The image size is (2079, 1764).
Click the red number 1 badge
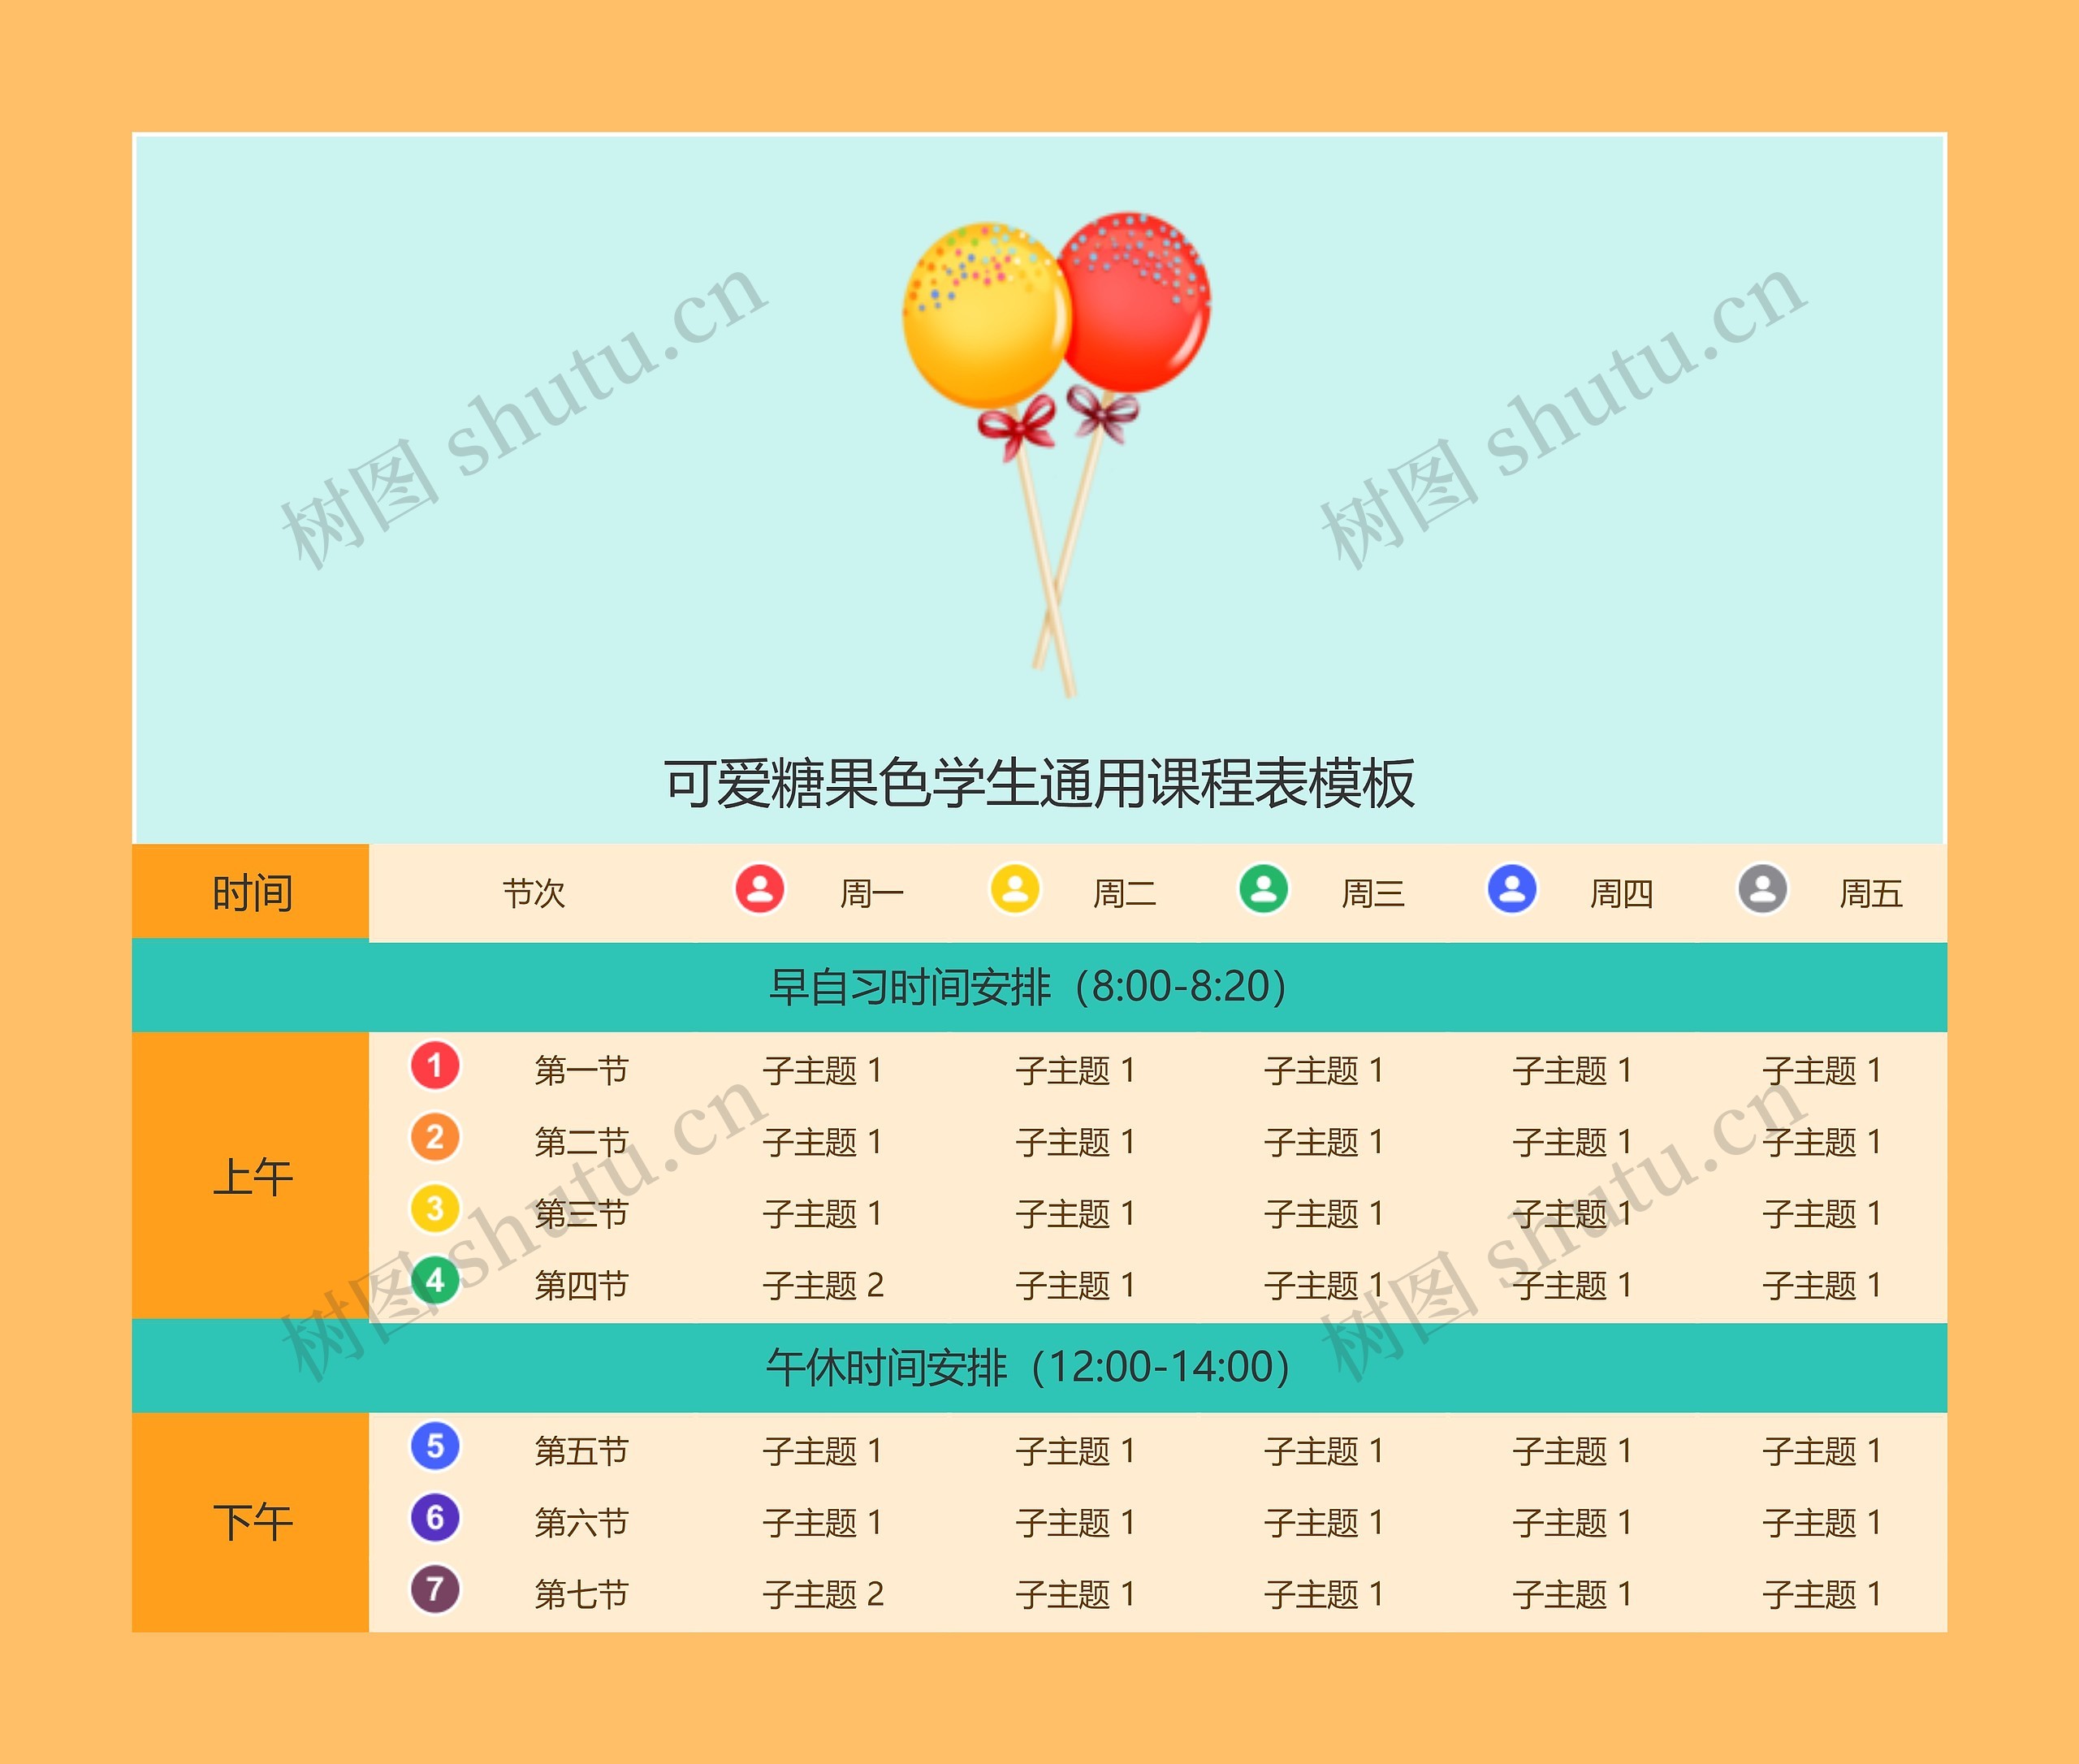click(x=435, y=1066)
